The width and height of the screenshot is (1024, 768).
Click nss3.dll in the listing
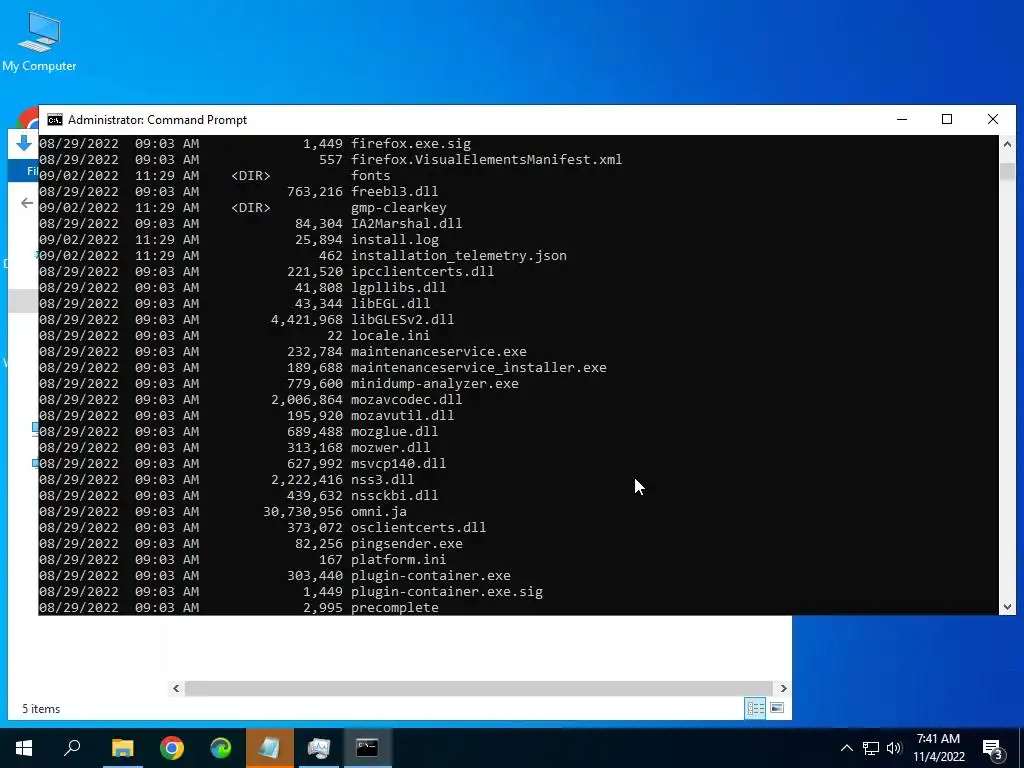point(382,479)
